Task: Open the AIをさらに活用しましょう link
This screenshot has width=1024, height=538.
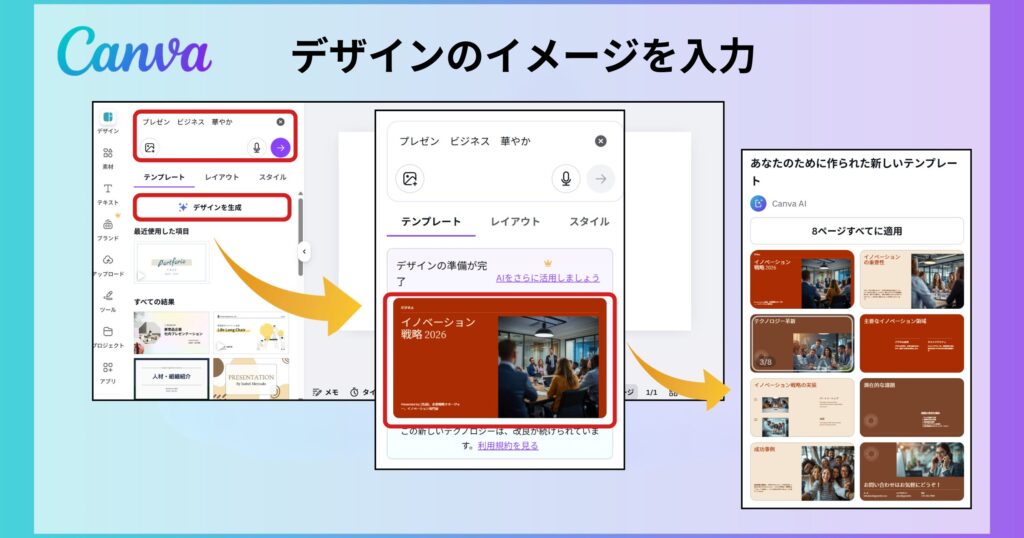Action: tap(548, 278)
